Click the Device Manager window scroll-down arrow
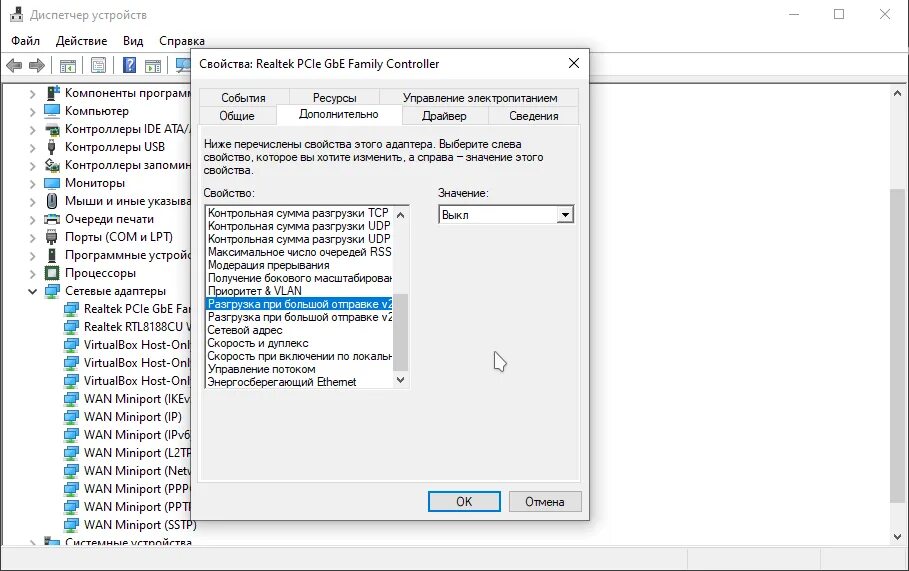Screen dimensions: 909x571 pos(897,536)
